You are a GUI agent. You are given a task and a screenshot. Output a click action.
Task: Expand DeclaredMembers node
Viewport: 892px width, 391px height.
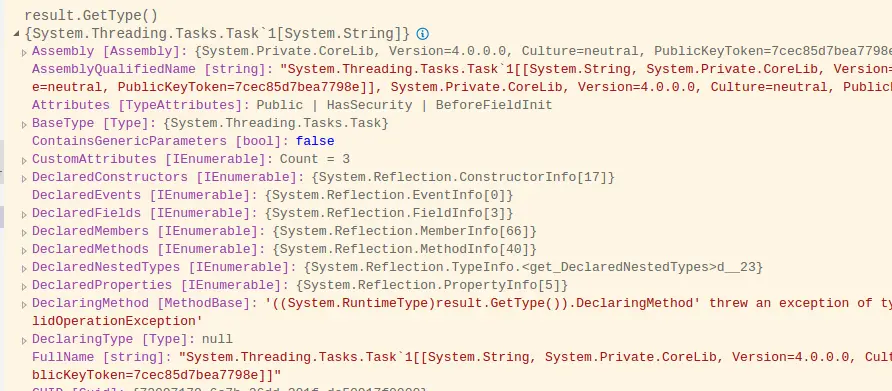click(x=24, y=233)
